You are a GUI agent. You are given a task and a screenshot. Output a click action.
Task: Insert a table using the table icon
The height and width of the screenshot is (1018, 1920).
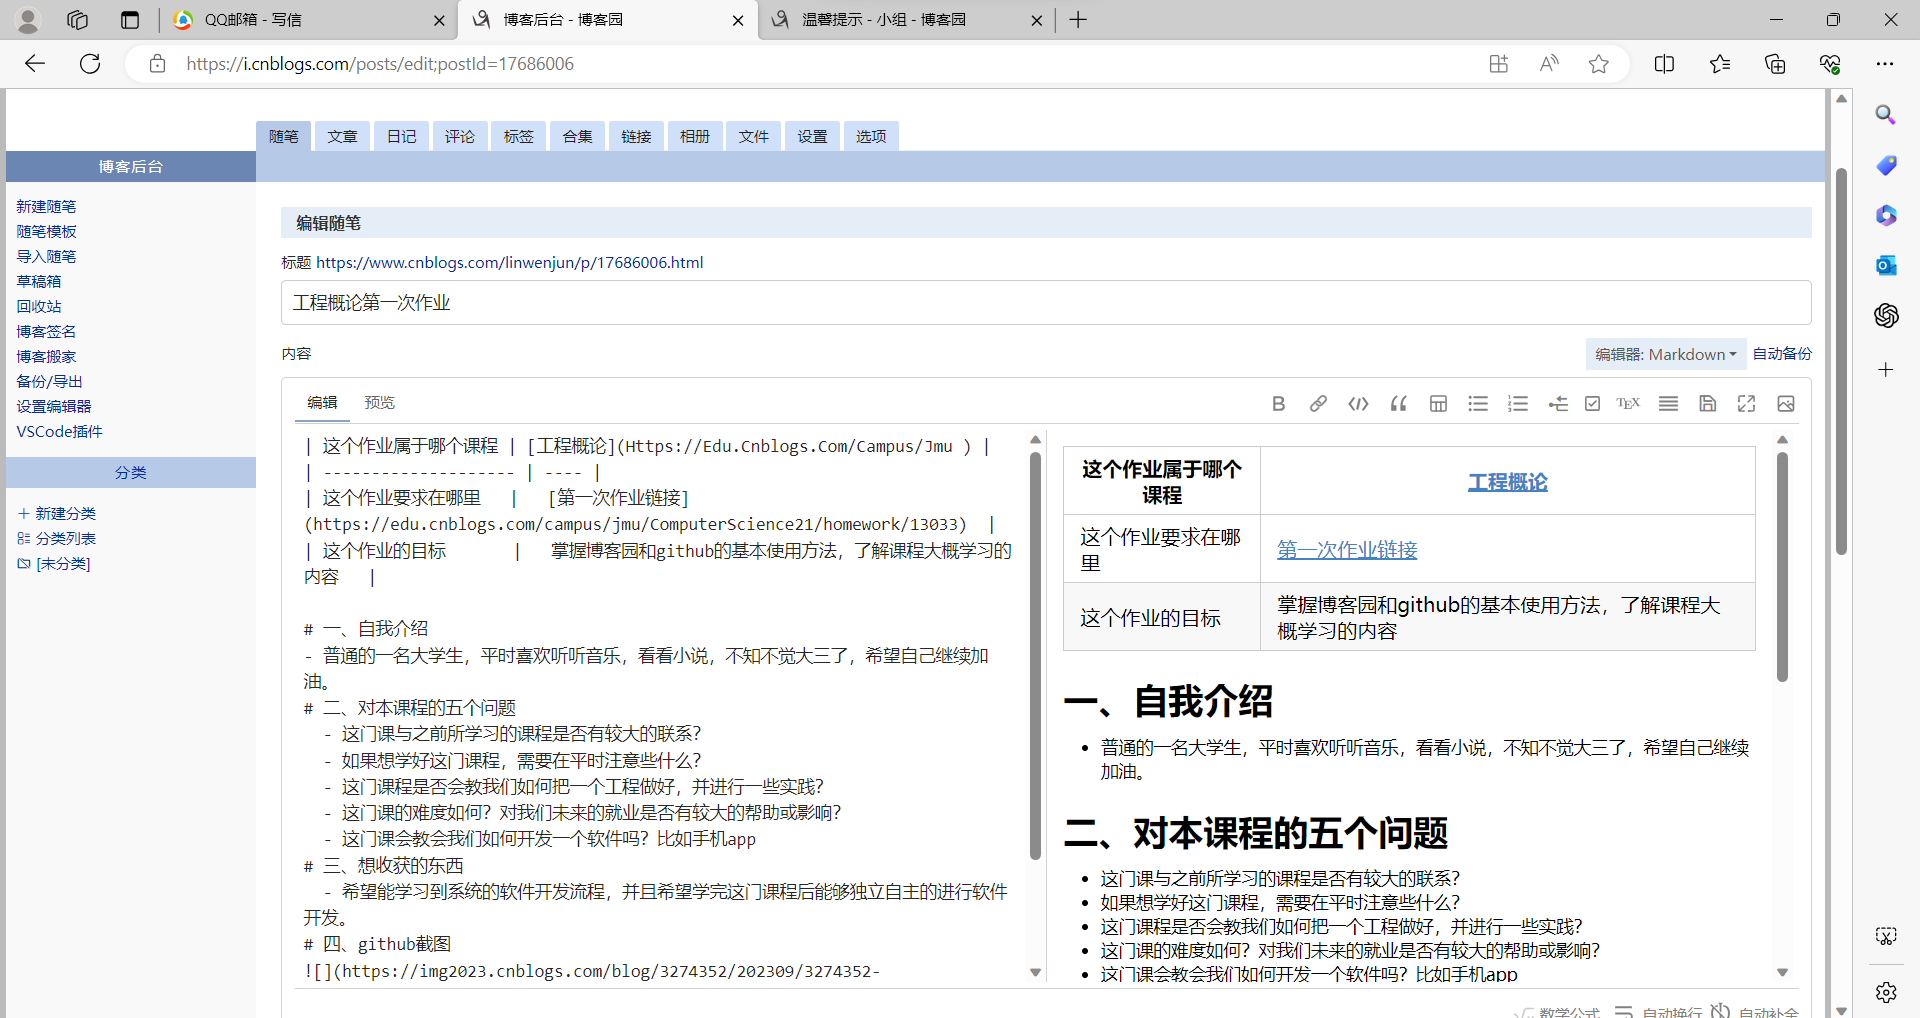(x=1438, y=403)
